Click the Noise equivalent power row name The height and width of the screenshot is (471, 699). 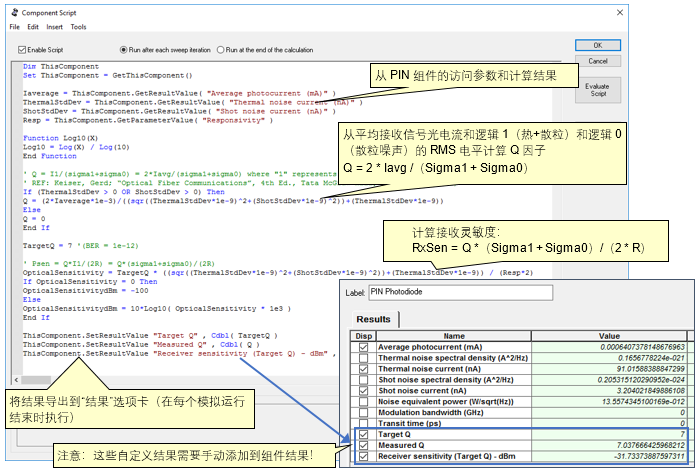click(x=446, y=401)
